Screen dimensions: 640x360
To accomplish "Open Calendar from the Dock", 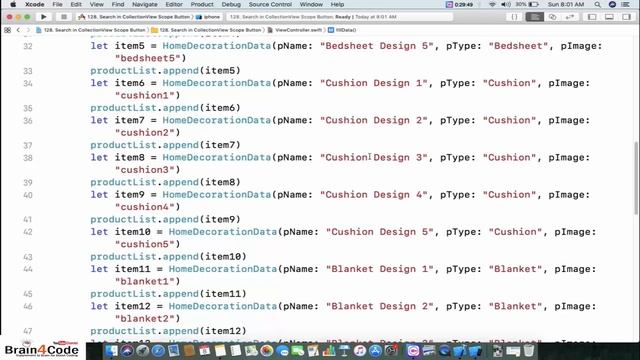I will [204, 351].
